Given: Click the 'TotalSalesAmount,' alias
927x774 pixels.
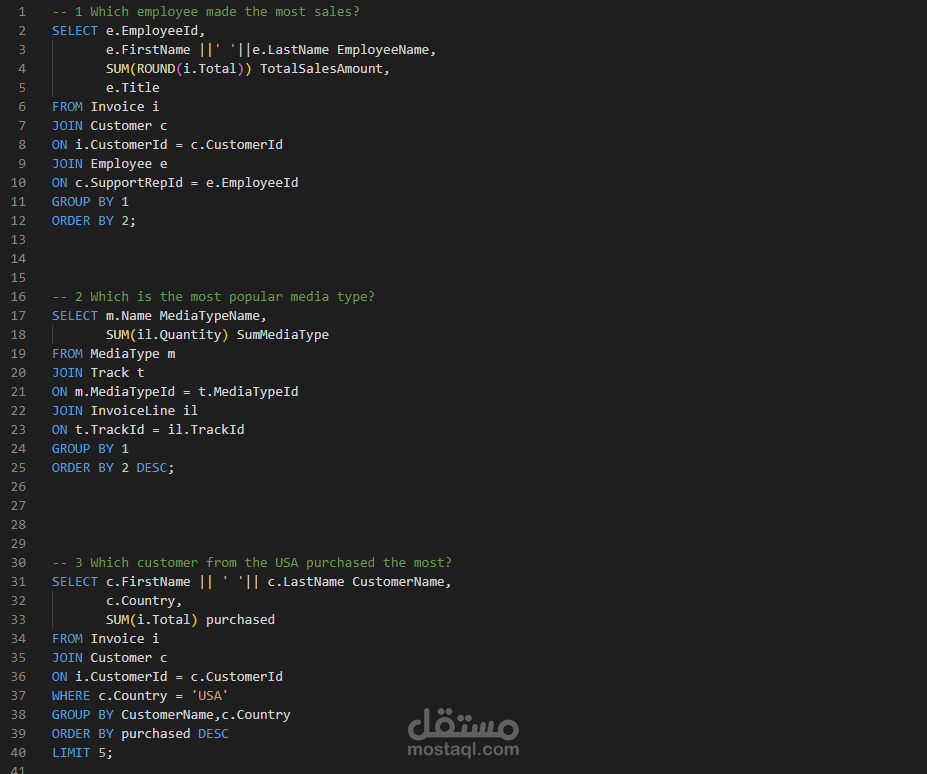Looking at the screenshot, I should click(x=325, y=69).
